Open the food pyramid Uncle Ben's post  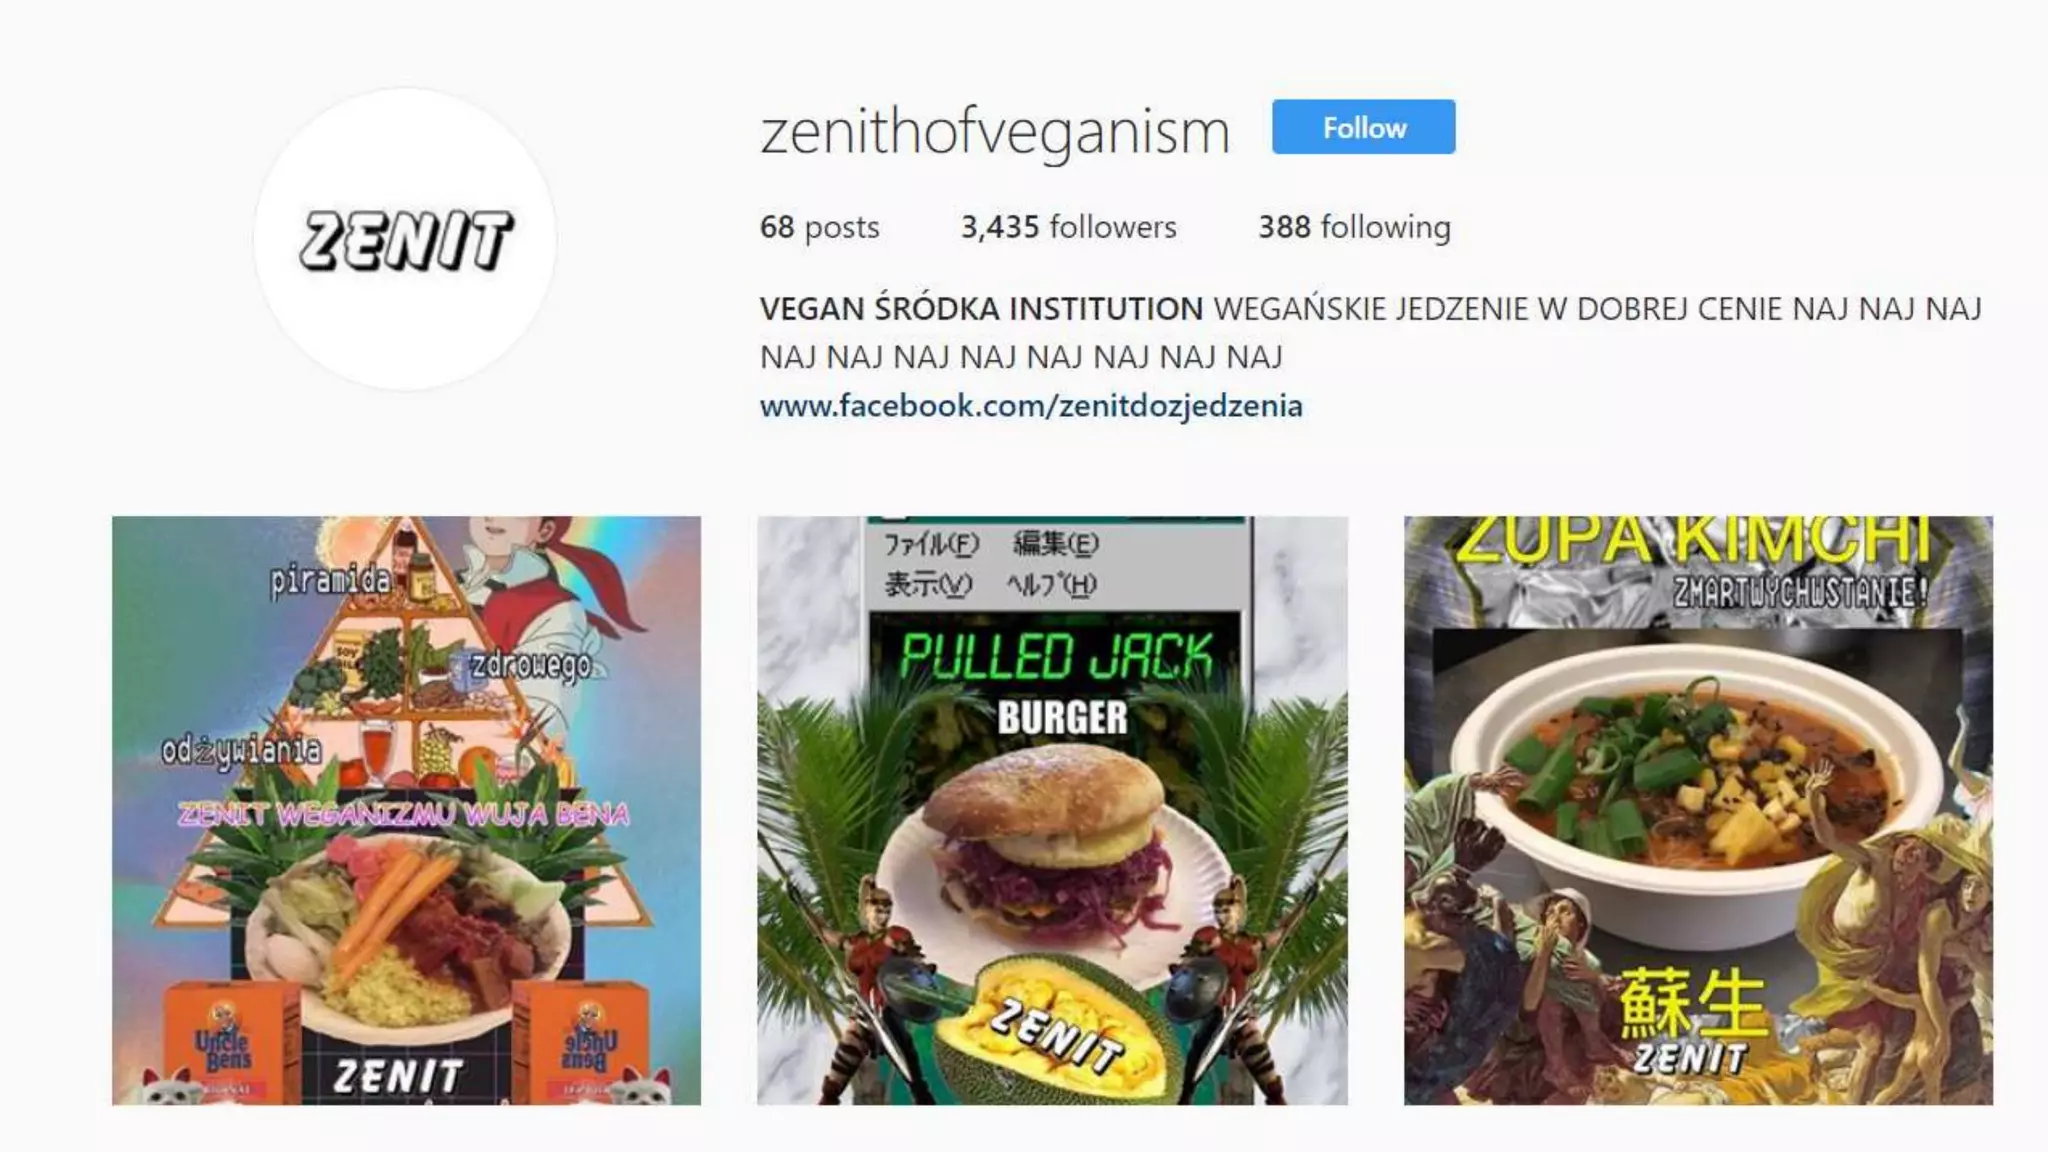[406, 810]
